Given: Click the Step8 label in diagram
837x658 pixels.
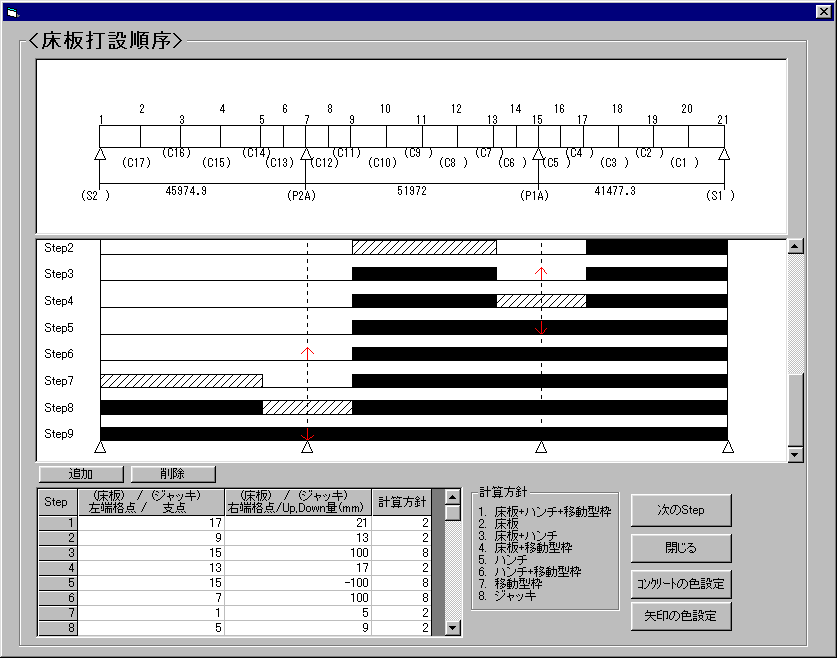Looking at the screenshot, I should click(59, 408).
